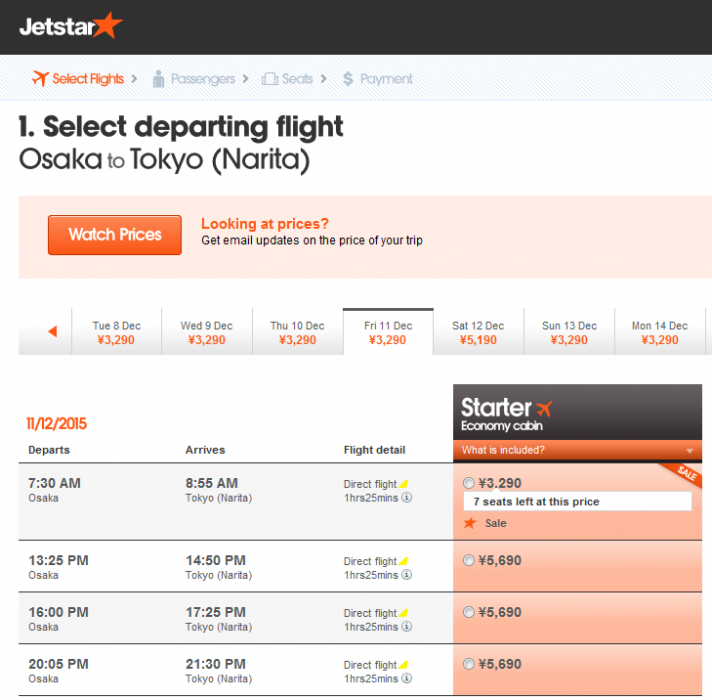712x700 pixels.
Task: Open flight info icon for 7:30 AM flight
Action: (x=407, y=497)
